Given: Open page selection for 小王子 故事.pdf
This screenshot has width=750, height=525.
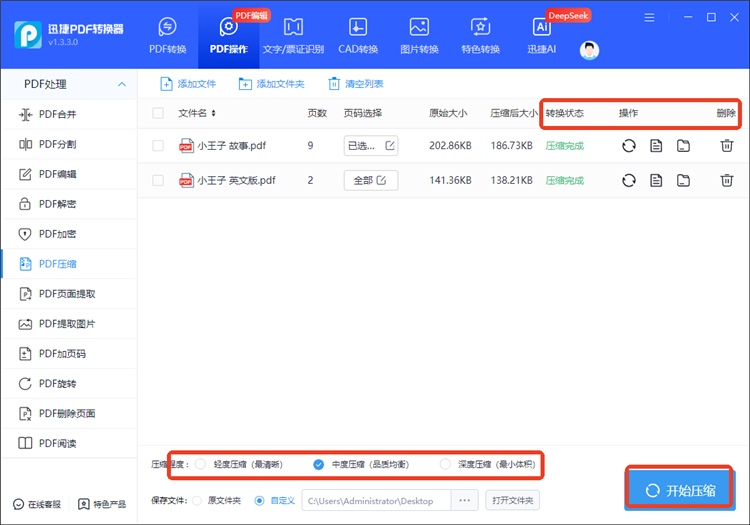Looking at the screenshot, I should [371, 145].
